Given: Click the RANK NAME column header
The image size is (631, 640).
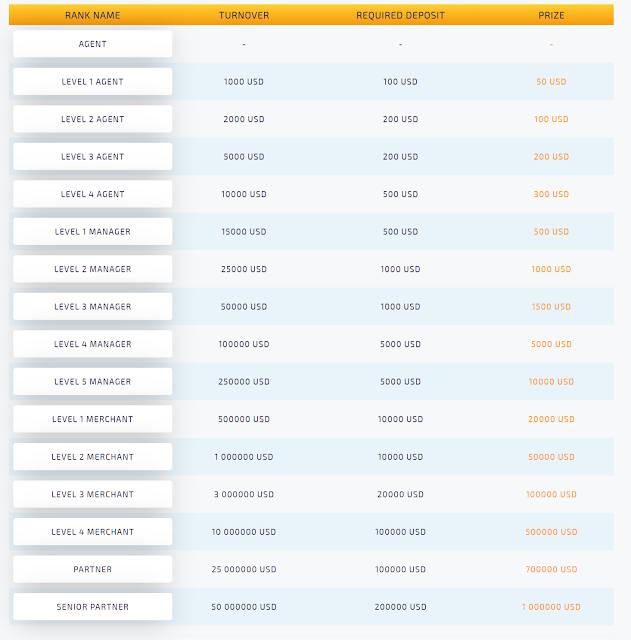Looking at the screenshot, I should point(93,16).
